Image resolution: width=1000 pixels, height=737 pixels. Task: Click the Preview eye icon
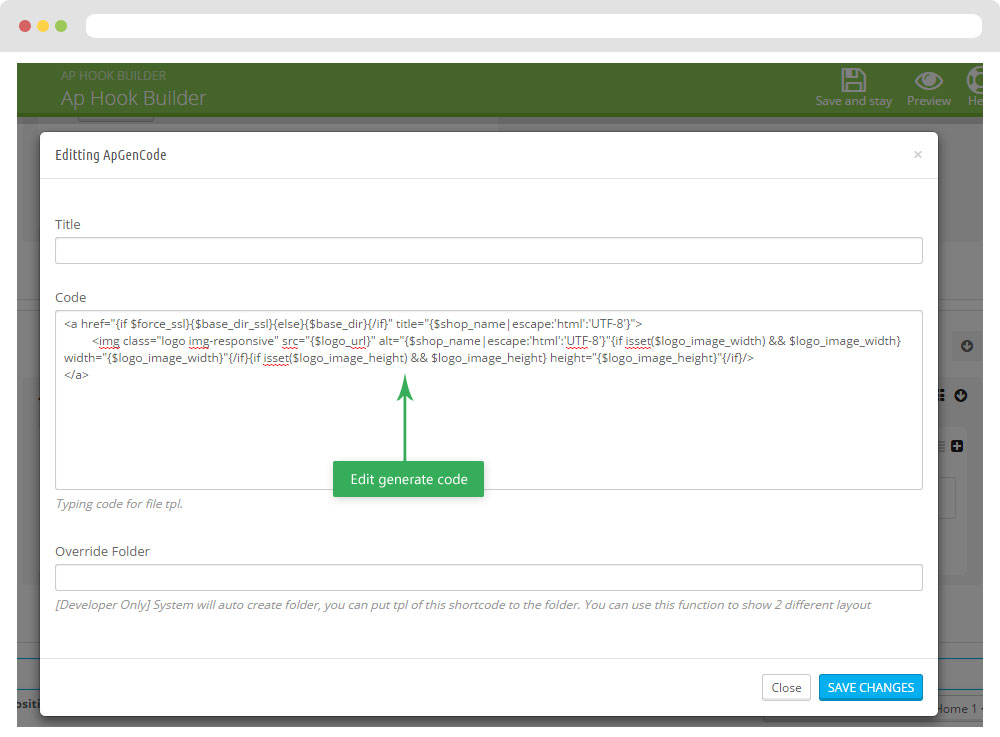(928, 81)
